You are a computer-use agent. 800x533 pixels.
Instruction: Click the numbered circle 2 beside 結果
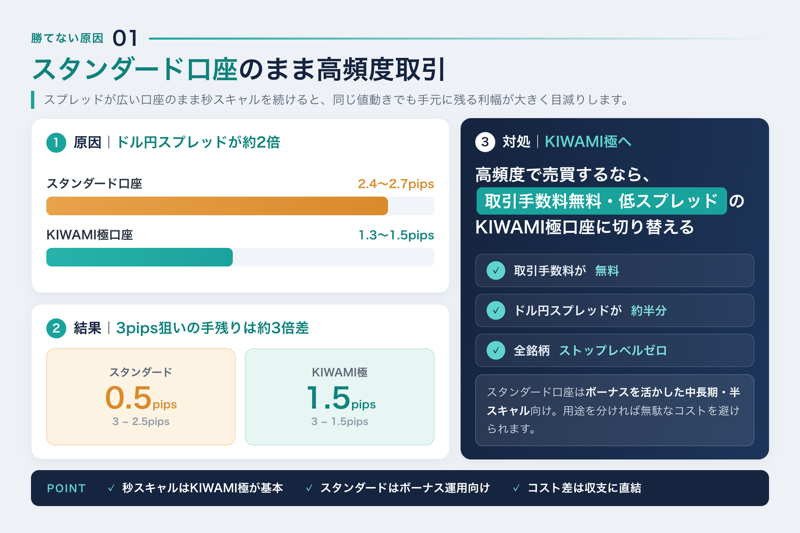[x=56, y=328]
